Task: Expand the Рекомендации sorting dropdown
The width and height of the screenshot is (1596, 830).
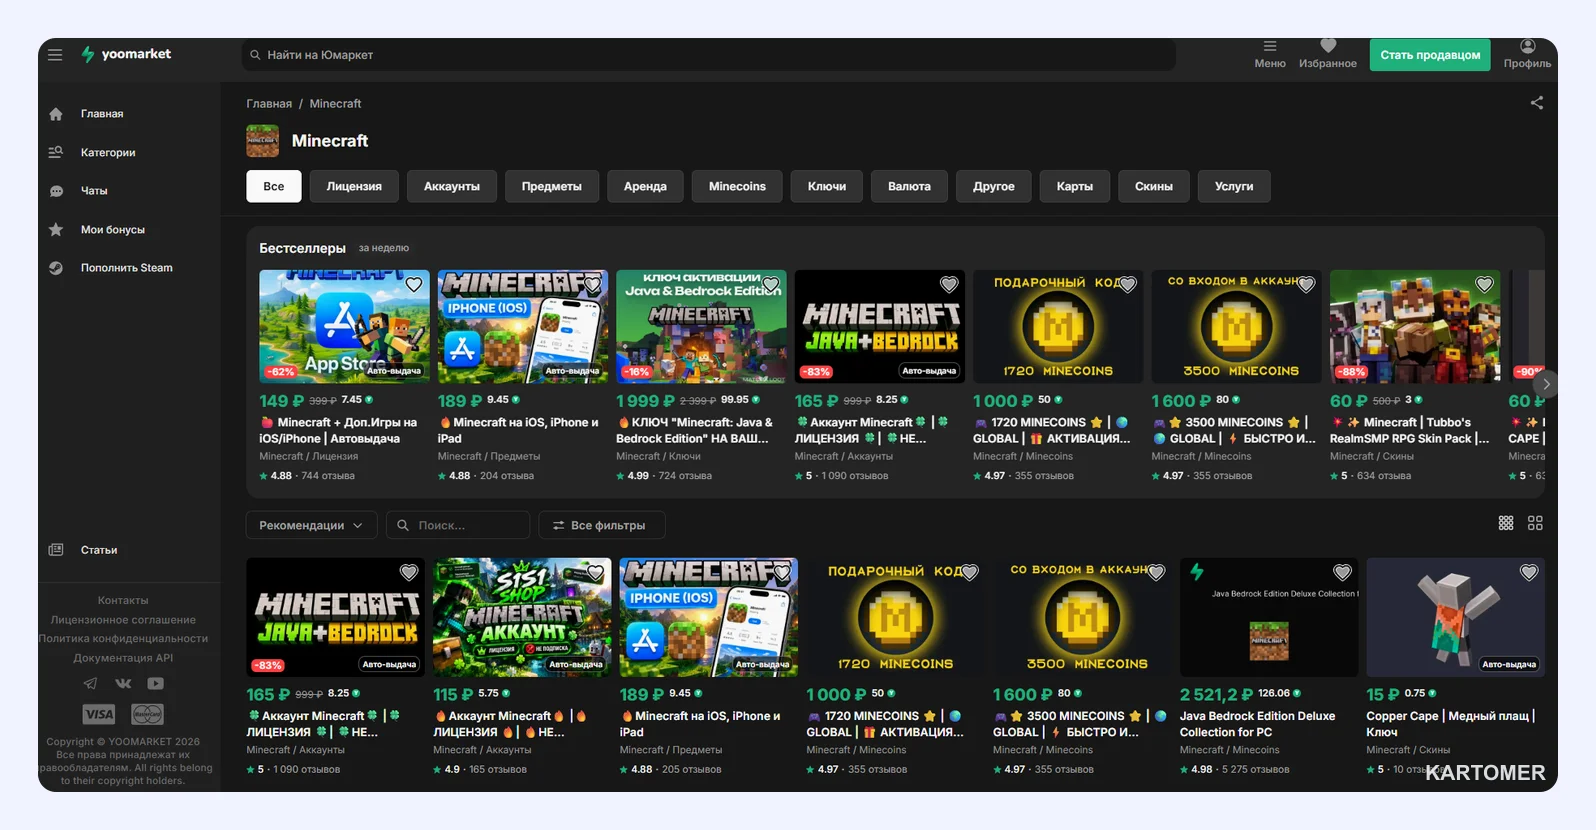Action: click(311, 525)
